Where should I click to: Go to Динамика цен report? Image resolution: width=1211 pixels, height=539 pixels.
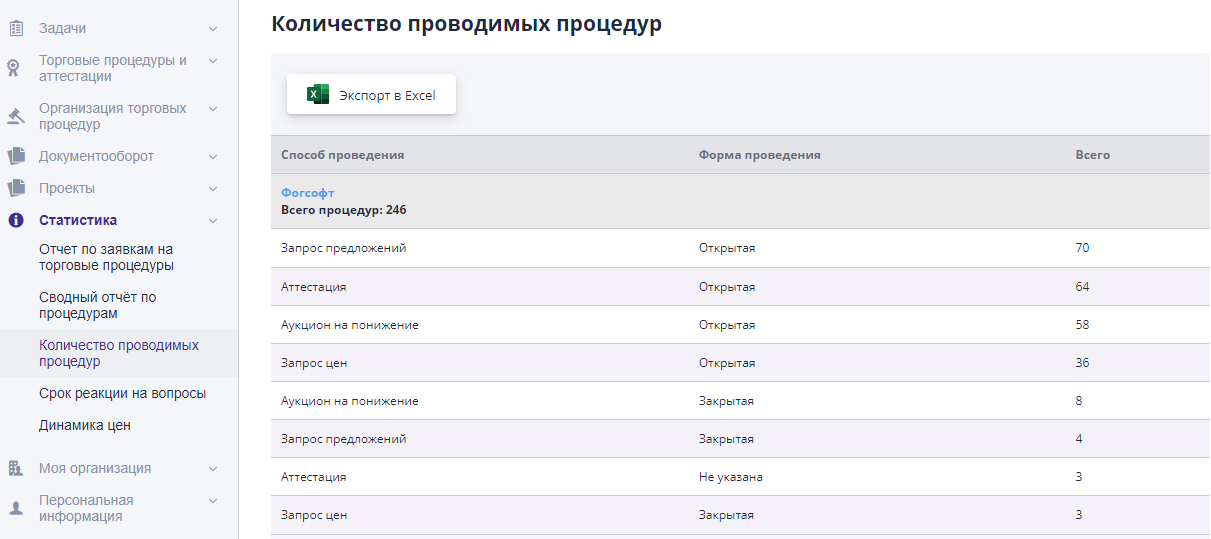84,425
